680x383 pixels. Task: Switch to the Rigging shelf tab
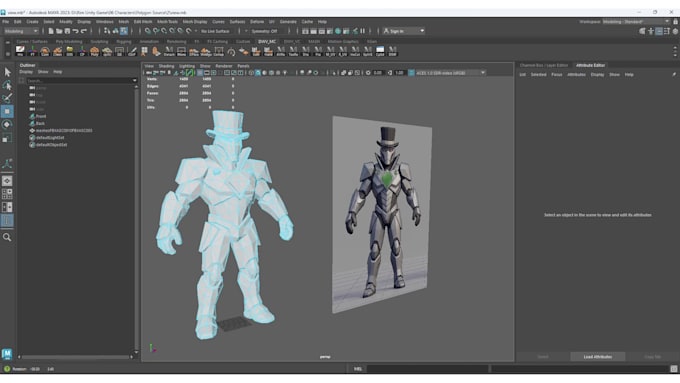[124, 42]
